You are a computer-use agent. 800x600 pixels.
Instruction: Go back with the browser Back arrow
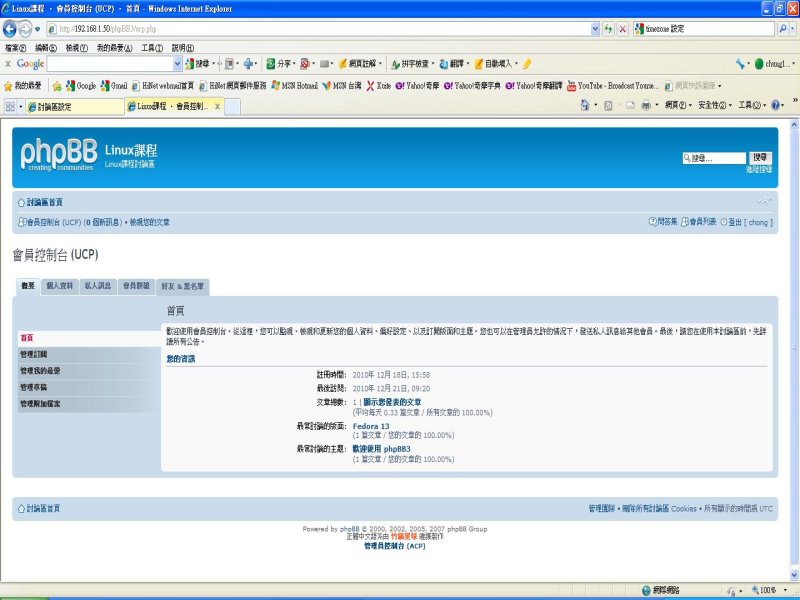click(9, 29)
